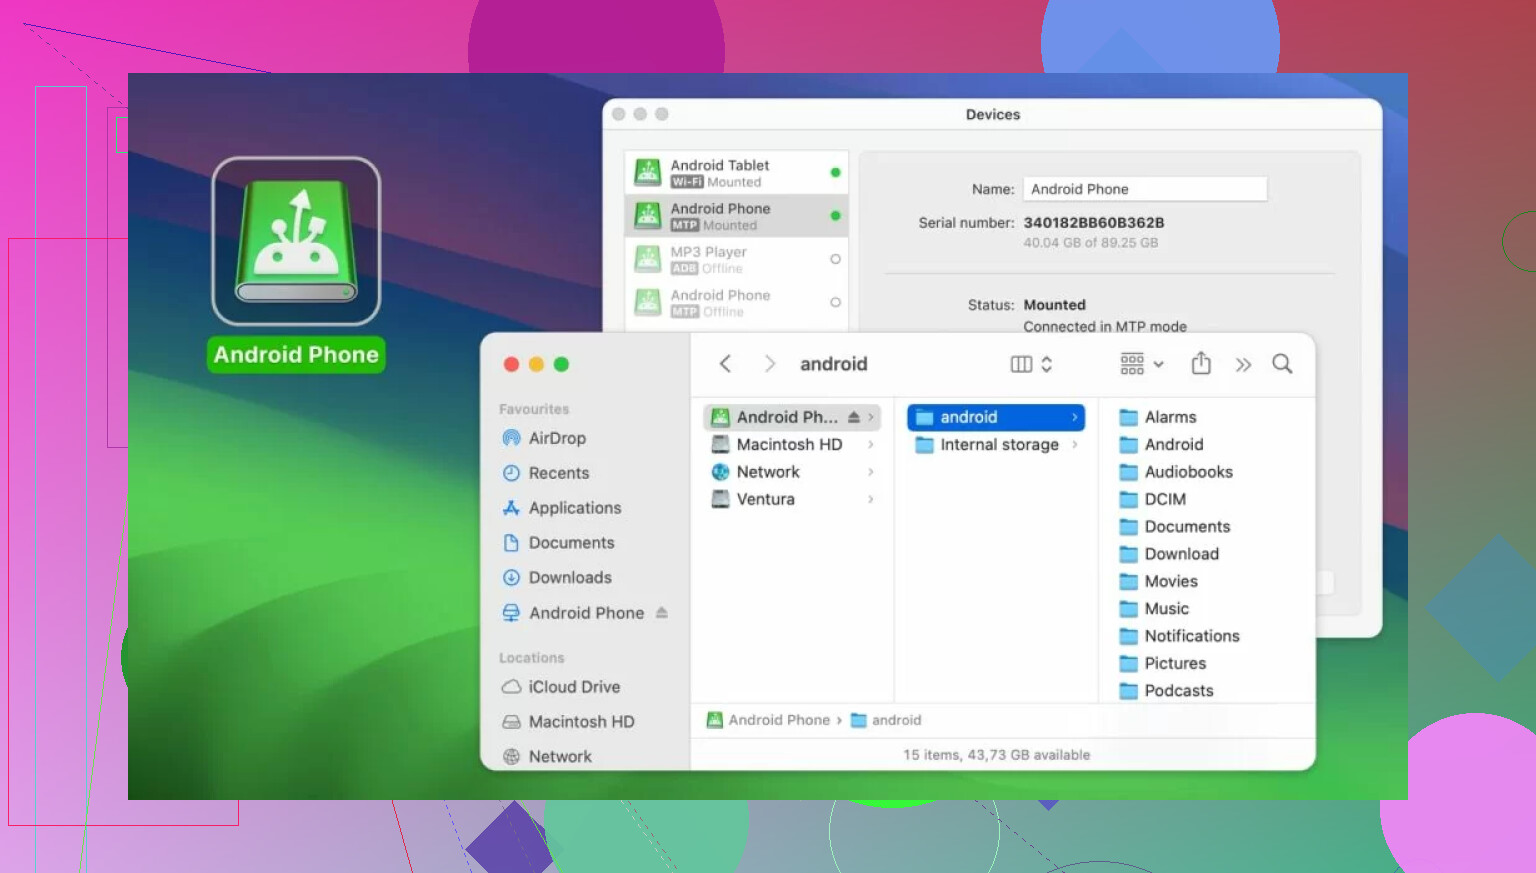The width and height of the screenshot is (1536, 873).
Task: Go forward in the Finder window
Action: click(x=769, y=364)
